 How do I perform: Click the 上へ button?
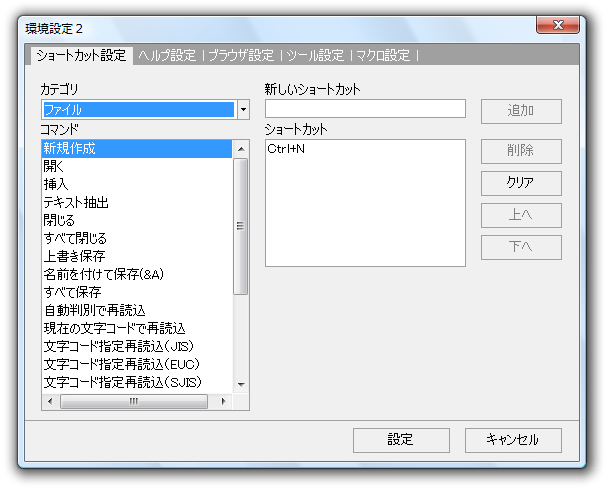pos(521,216)
